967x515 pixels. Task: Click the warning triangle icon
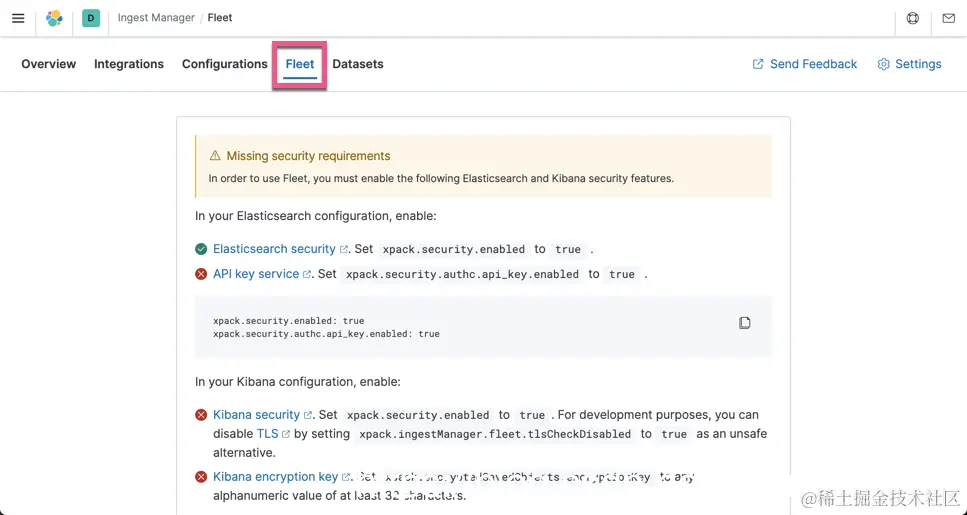coord(215,155)
